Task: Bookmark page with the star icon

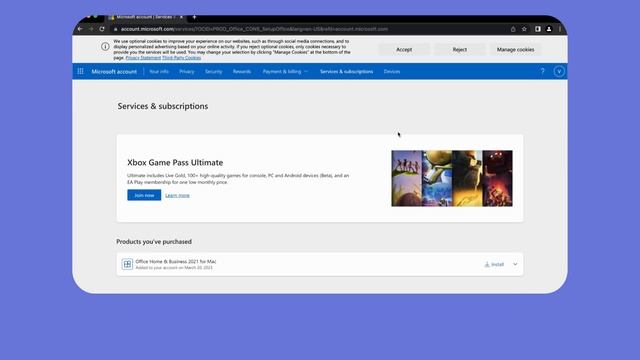Action: point(524,29)
